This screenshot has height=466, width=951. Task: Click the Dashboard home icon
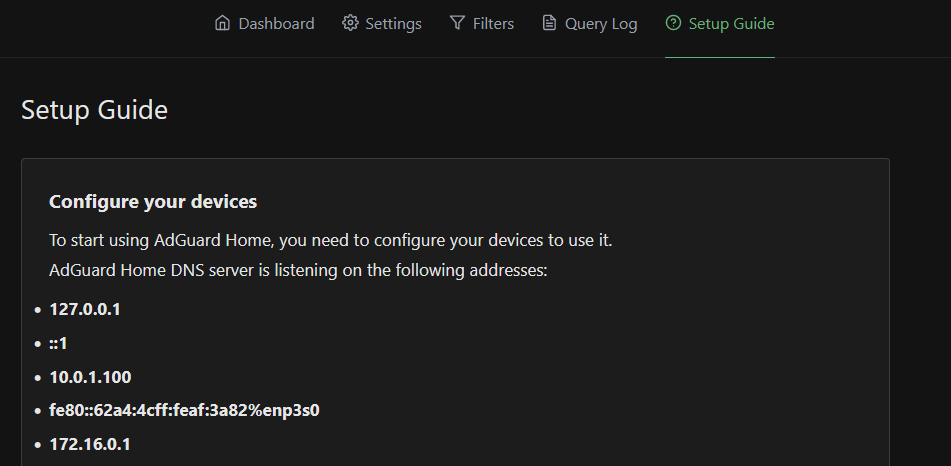[222, 23]
